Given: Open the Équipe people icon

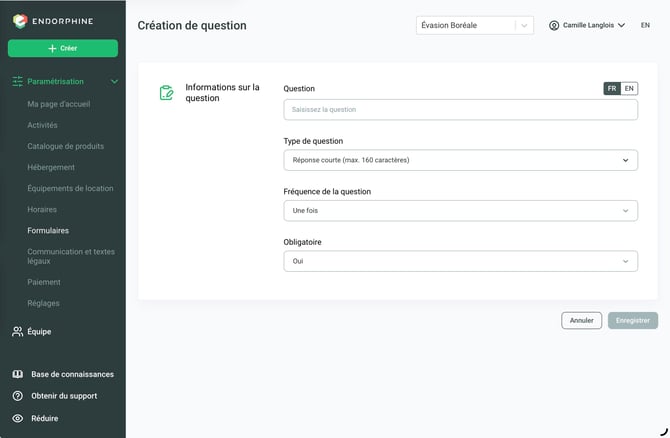Looking at the screenshot, I should coord(18,332).
